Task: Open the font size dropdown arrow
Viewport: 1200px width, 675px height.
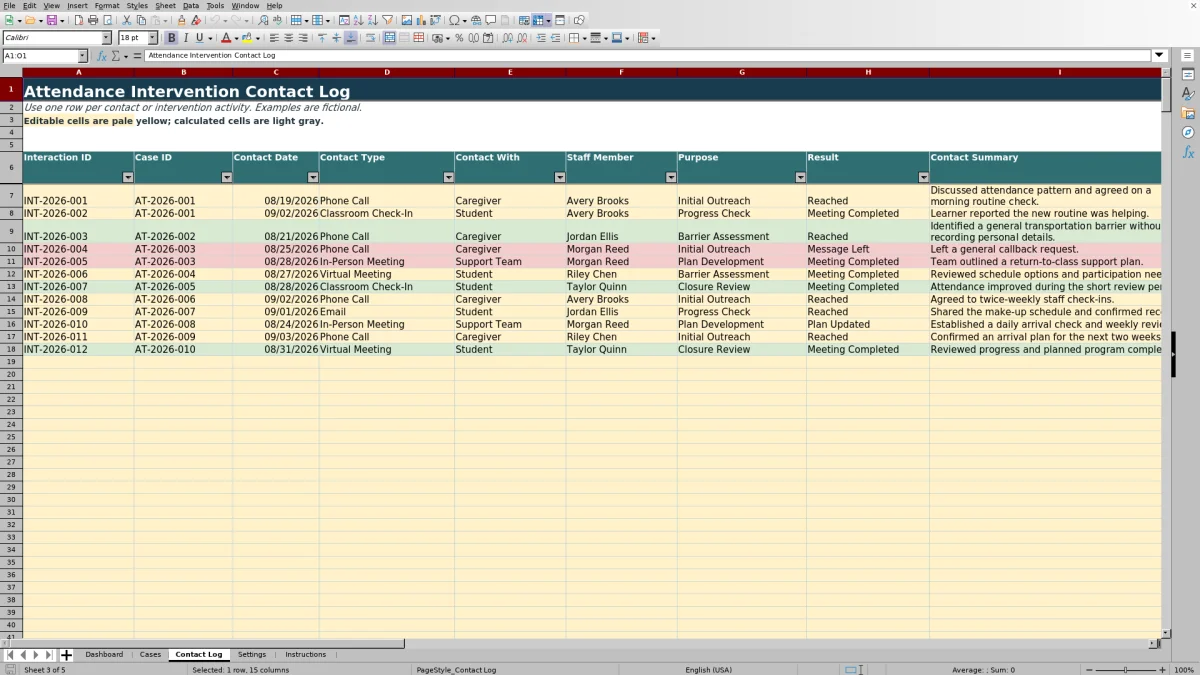Action: click(152, 38)
